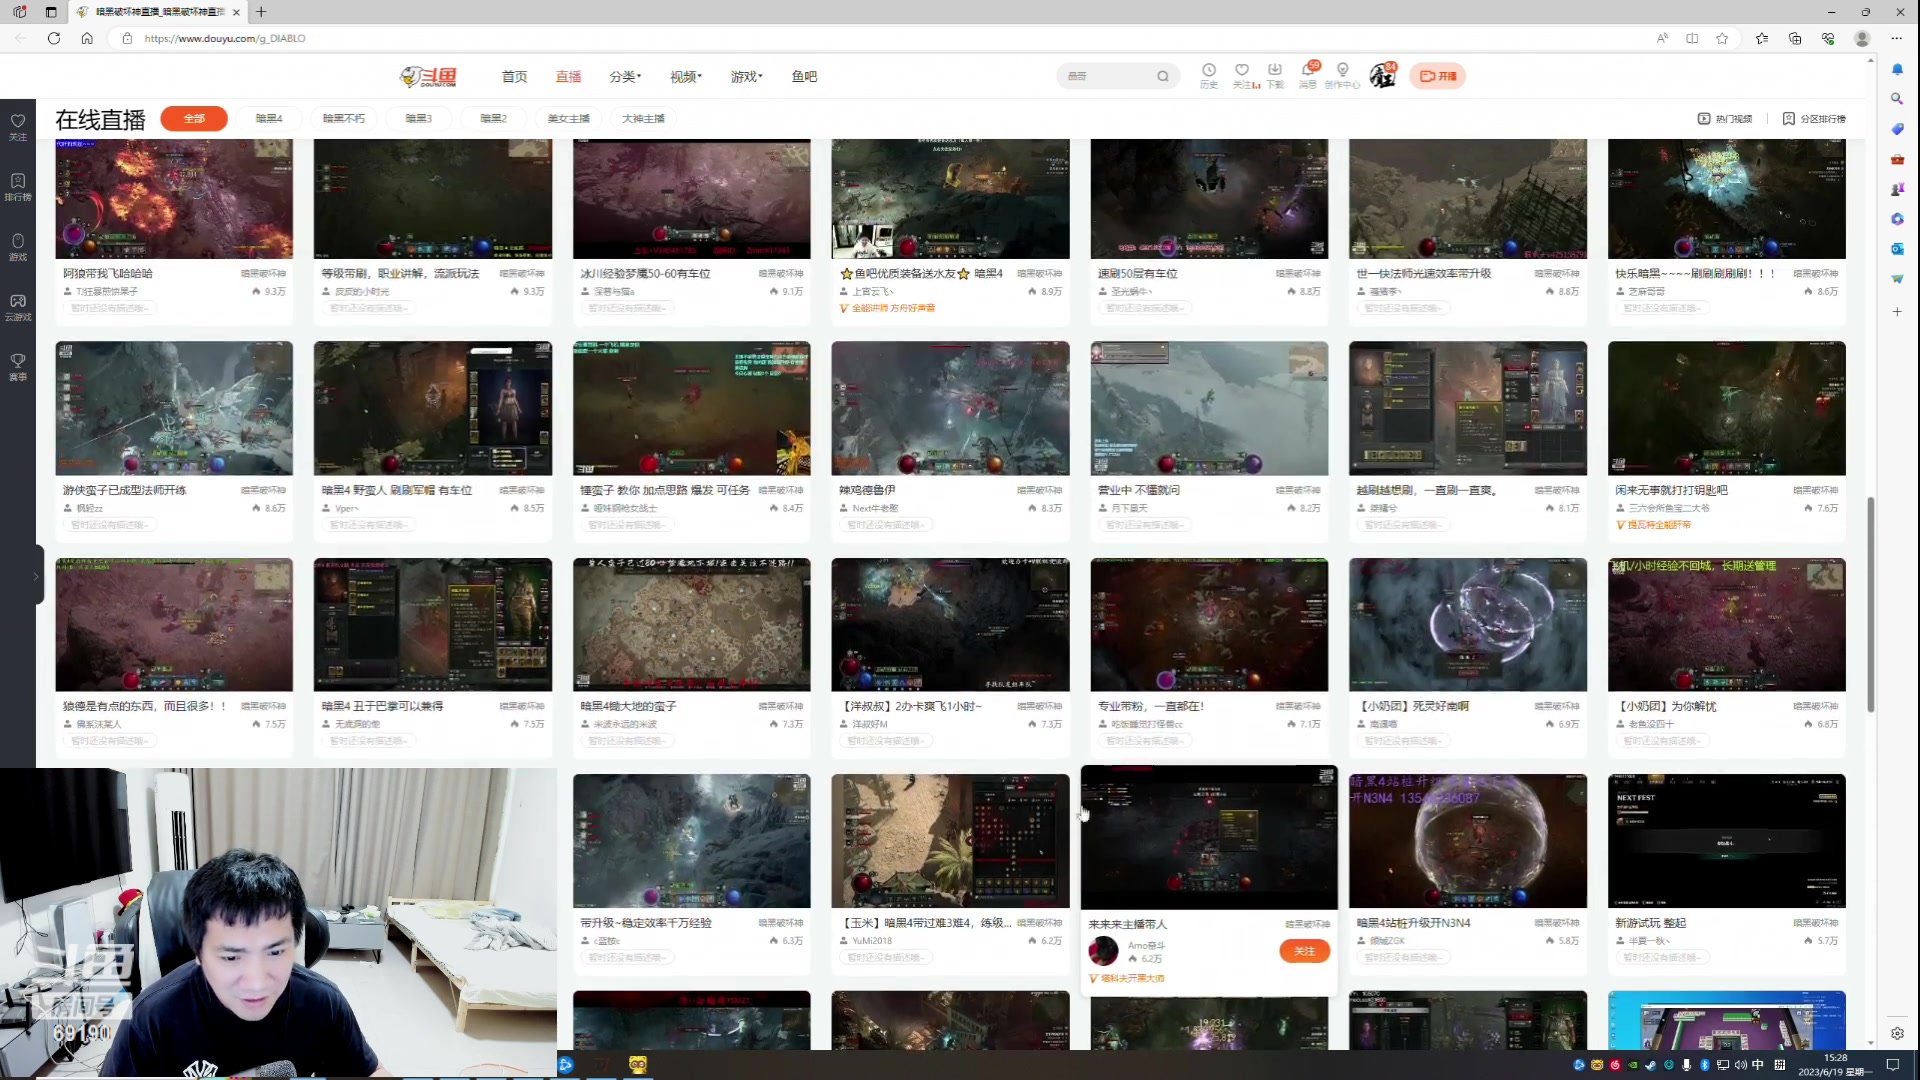The width and height of the screenshot is (1920, 1080).
Task: Open the collections icon in browser toolbar
Action: click(1795, 38)
